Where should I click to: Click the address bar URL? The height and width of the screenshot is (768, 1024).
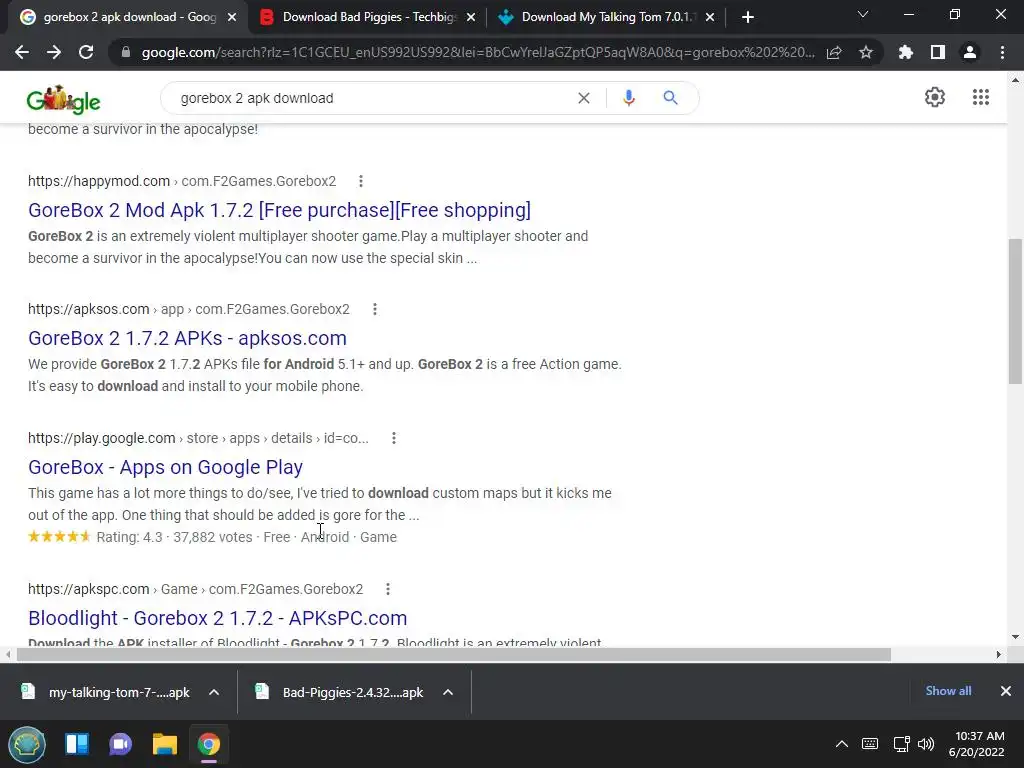point(478,52)
